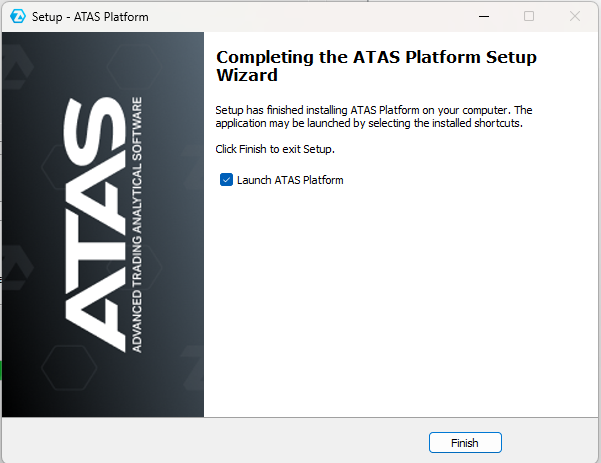This screenshot has height=463, width=601.
Task: Click the Finish button to exit Setup
Action: 465,443
